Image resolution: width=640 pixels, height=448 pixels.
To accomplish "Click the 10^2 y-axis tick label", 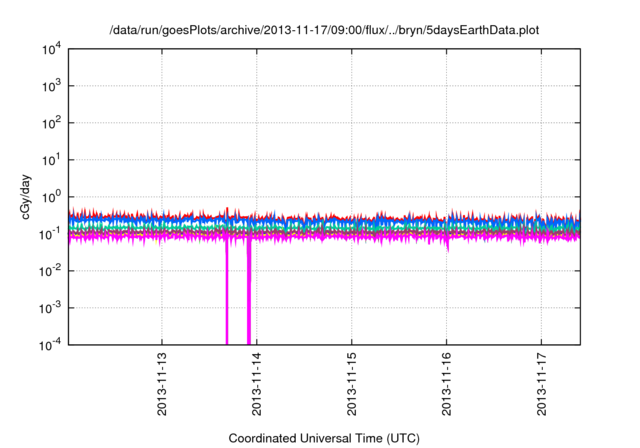I will pyautogui.click(x=51, y=124).
